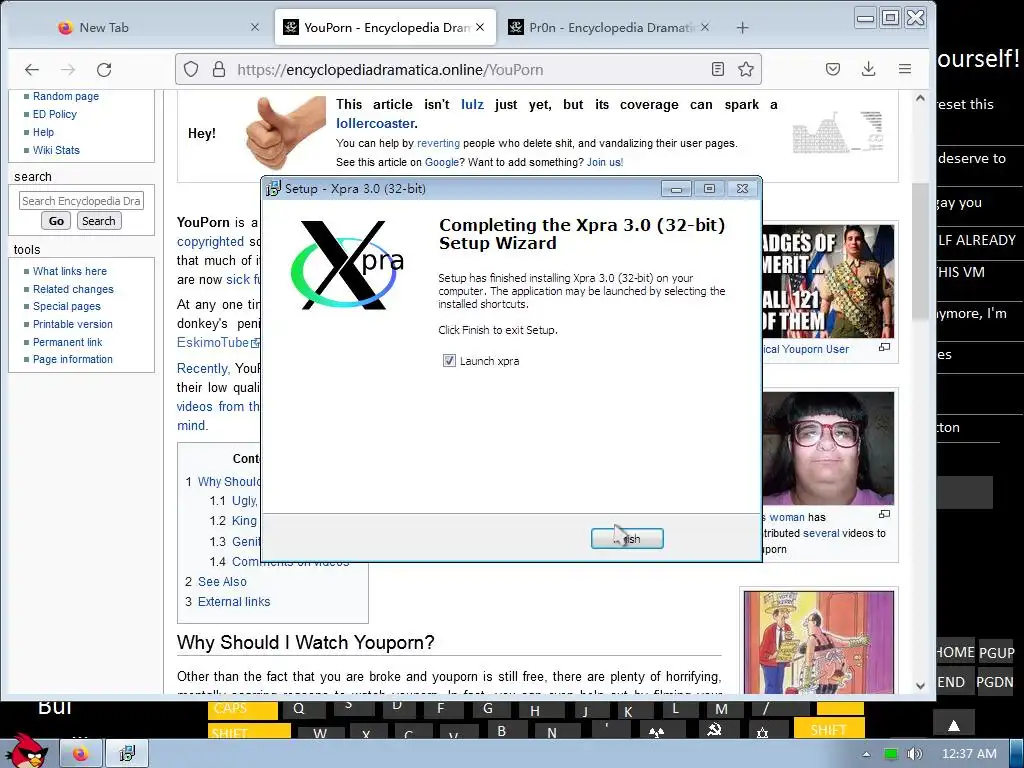
Task: Reload the page with refresh icon
Action: pyautogui.click(x=104, y=69)
